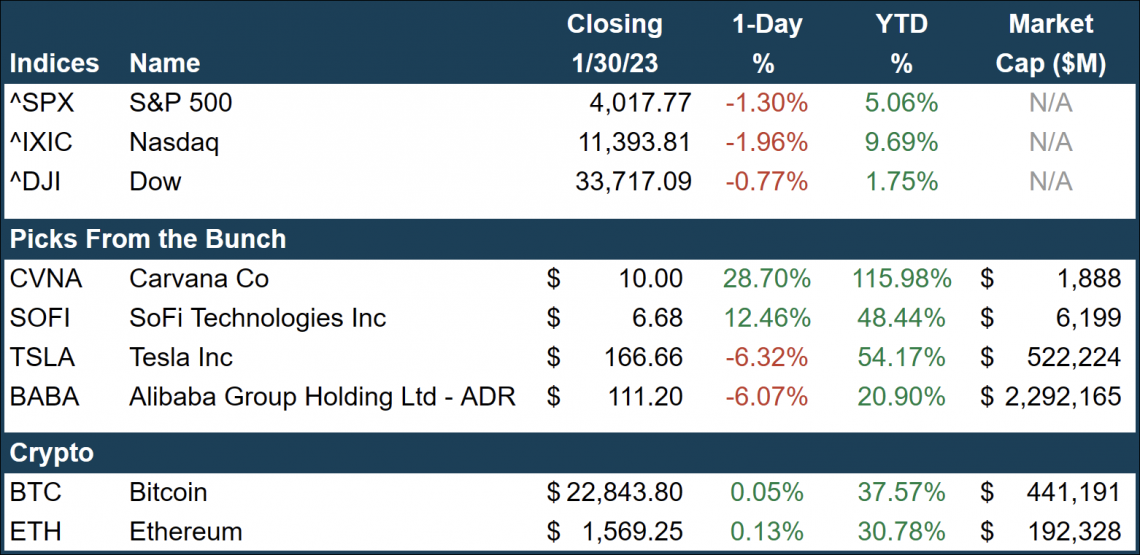Viewport: 1140px width, 555px height.
Task: Select the BTC ticker cell
Action: coord(35,492)
